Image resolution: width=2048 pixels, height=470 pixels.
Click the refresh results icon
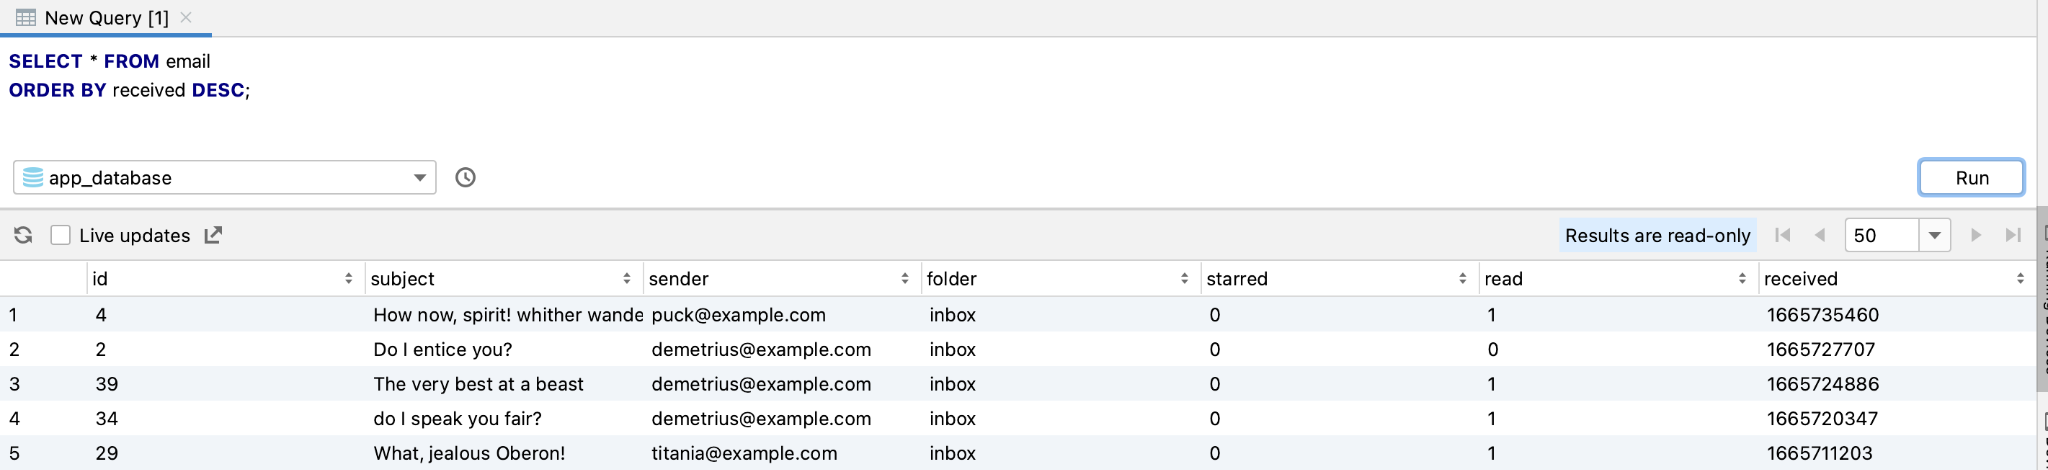pyautogui.click(x=23, y=235)
